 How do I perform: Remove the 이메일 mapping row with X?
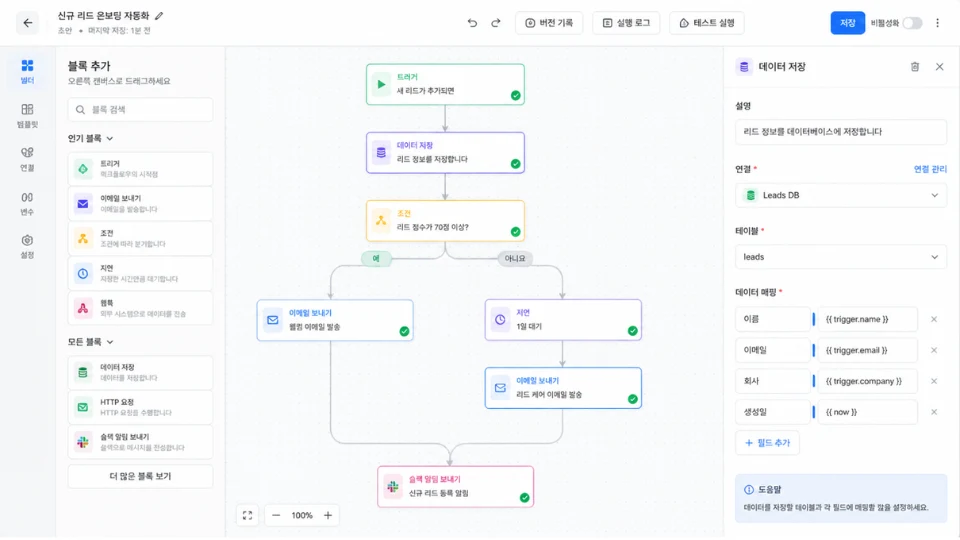[x=934, y=350]
